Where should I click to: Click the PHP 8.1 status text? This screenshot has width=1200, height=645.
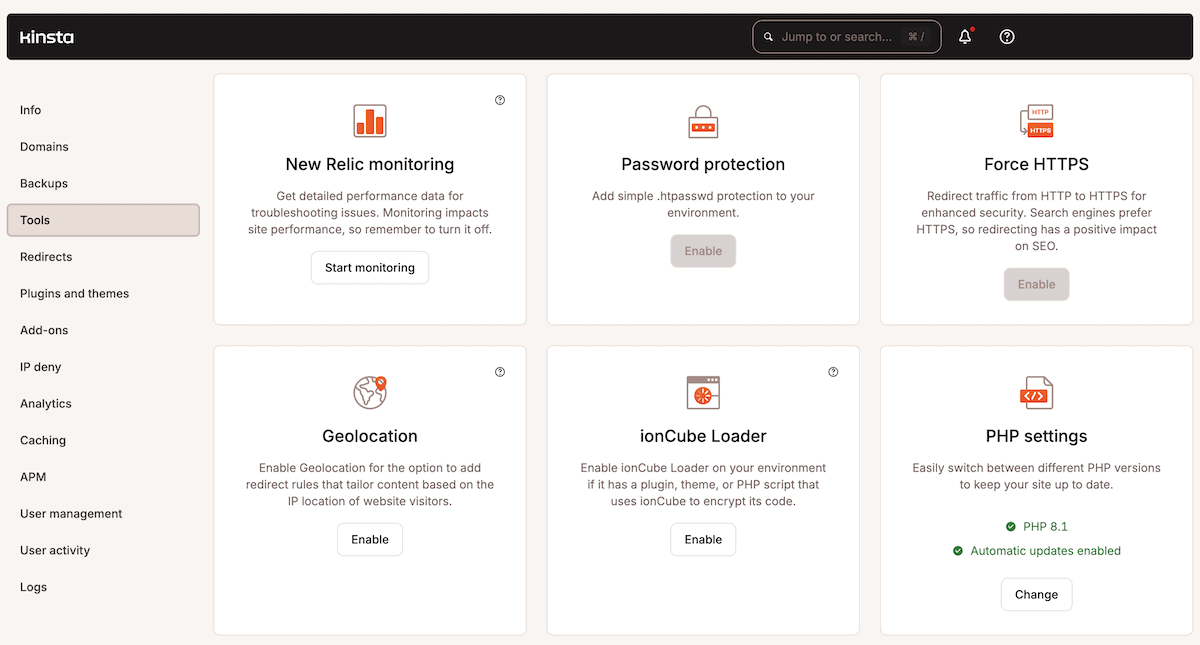coord(1046,526)
